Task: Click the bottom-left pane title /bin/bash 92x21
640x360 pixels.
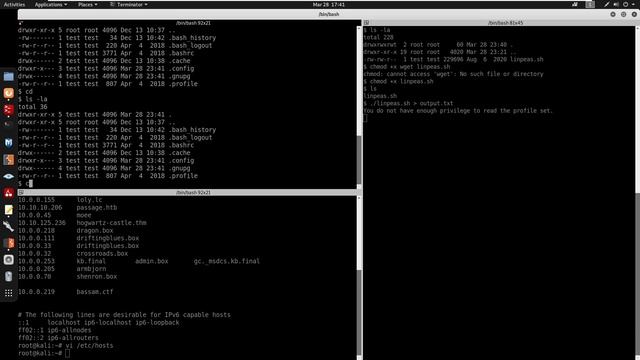Action: (x=193, y=192)
